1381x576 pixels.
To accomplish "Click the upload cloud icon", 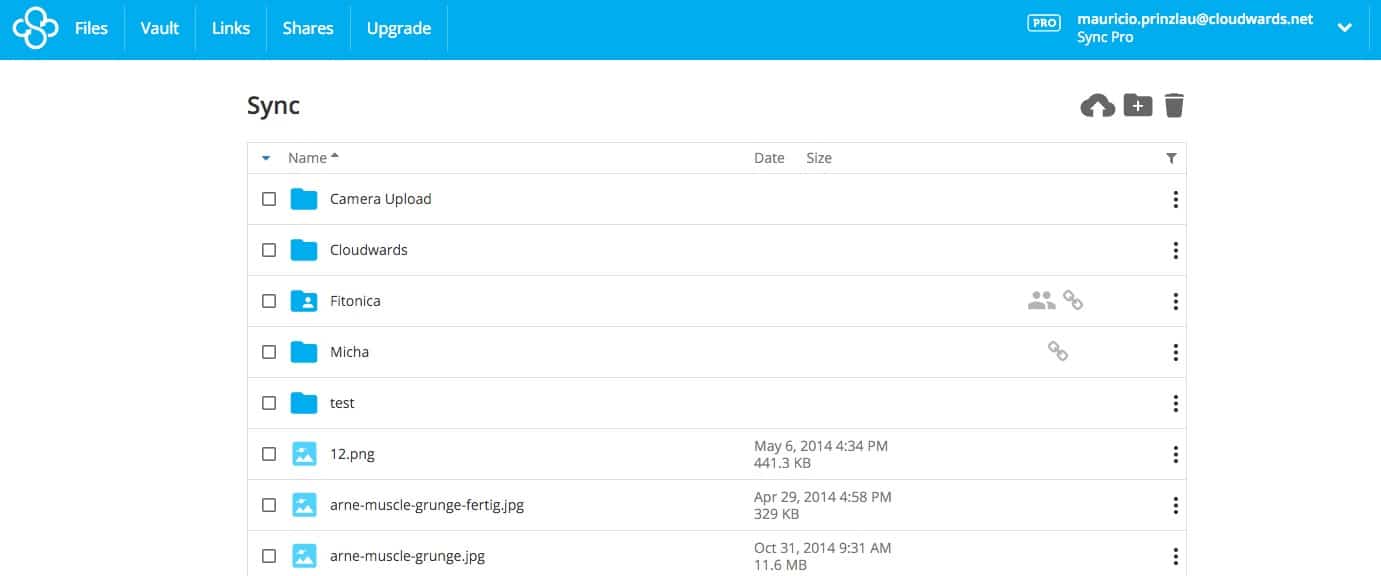I will tap(1097, 105).
